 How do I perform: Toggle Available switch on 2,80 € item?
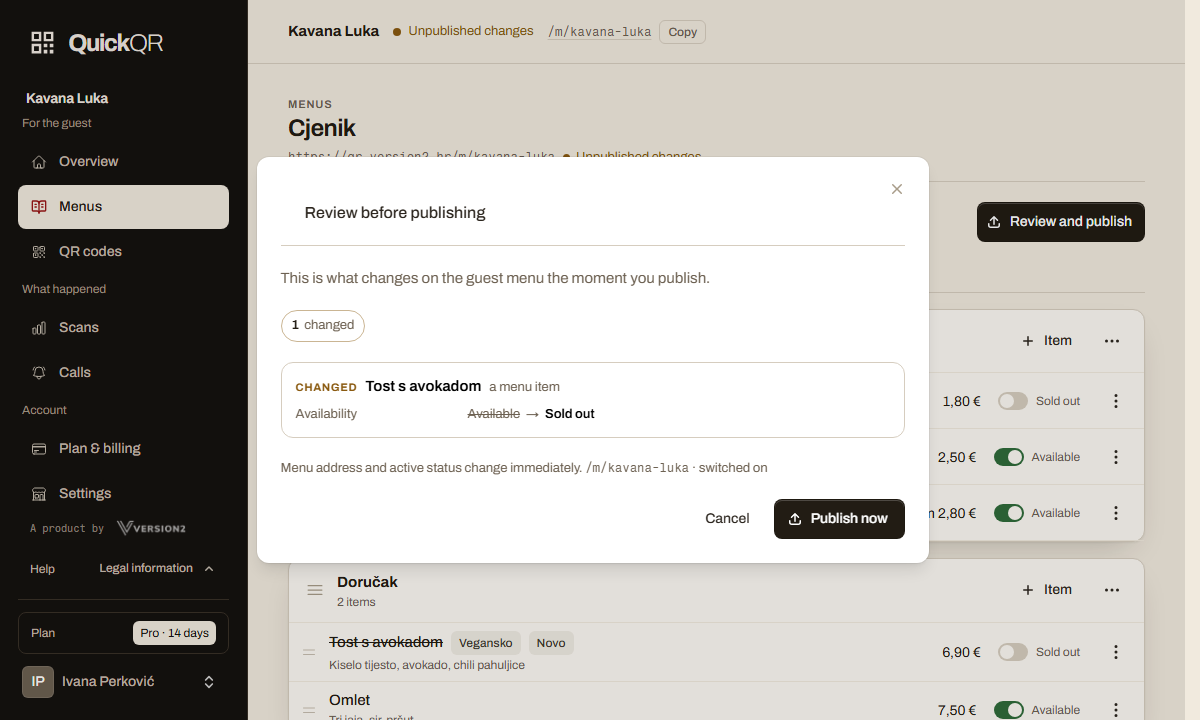coord(1009,513)
